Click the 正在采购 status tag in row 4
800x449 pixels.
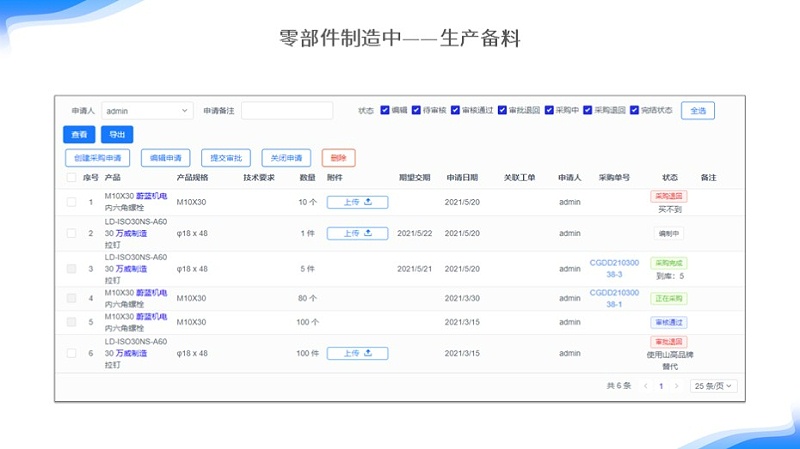click(x=668, y=298)
